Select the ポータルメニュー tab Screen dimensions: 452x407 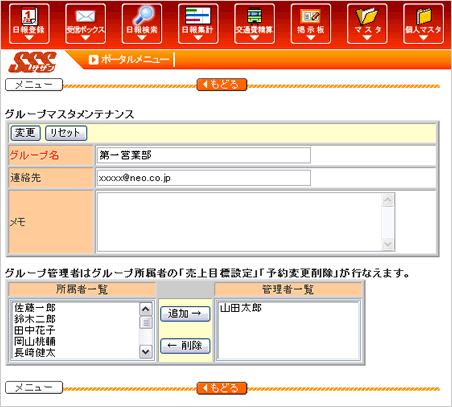129,60
